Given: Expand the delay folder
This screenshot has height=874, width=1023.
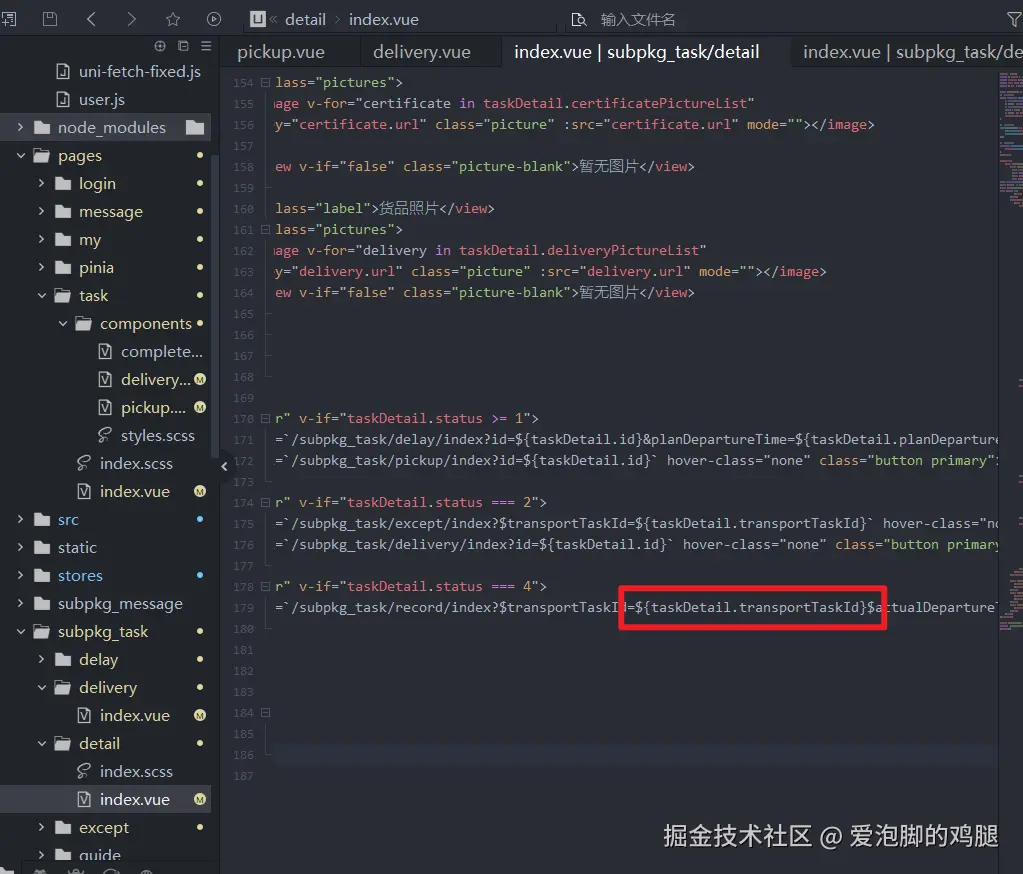Looking at the screenshot, I should 41,659.
